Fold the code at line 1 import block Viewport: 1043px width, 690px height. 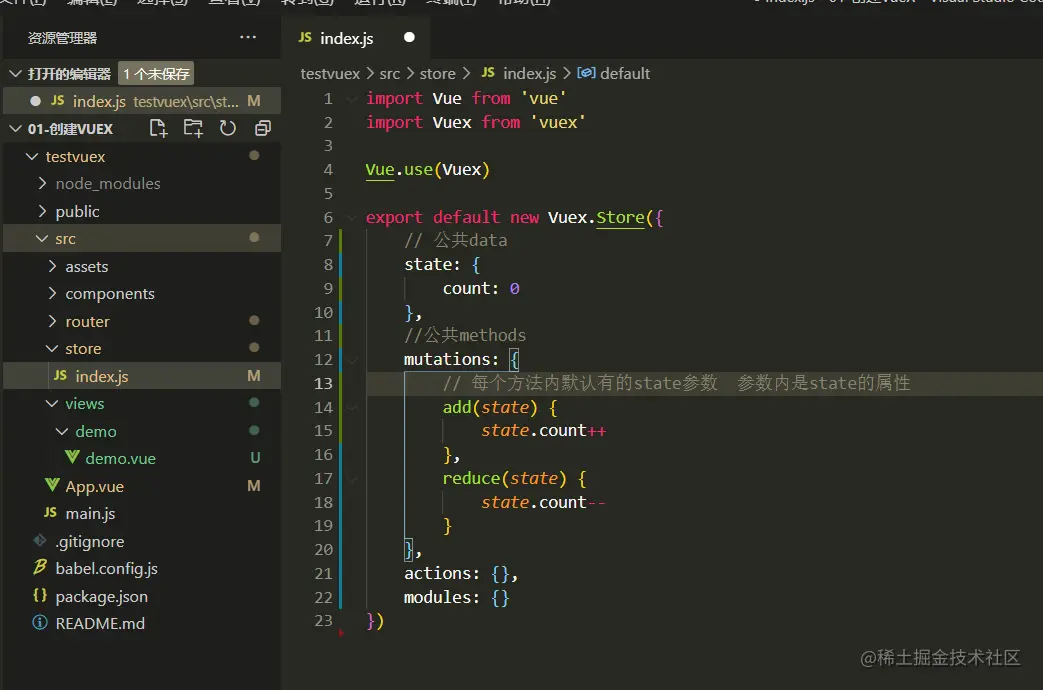352,98
